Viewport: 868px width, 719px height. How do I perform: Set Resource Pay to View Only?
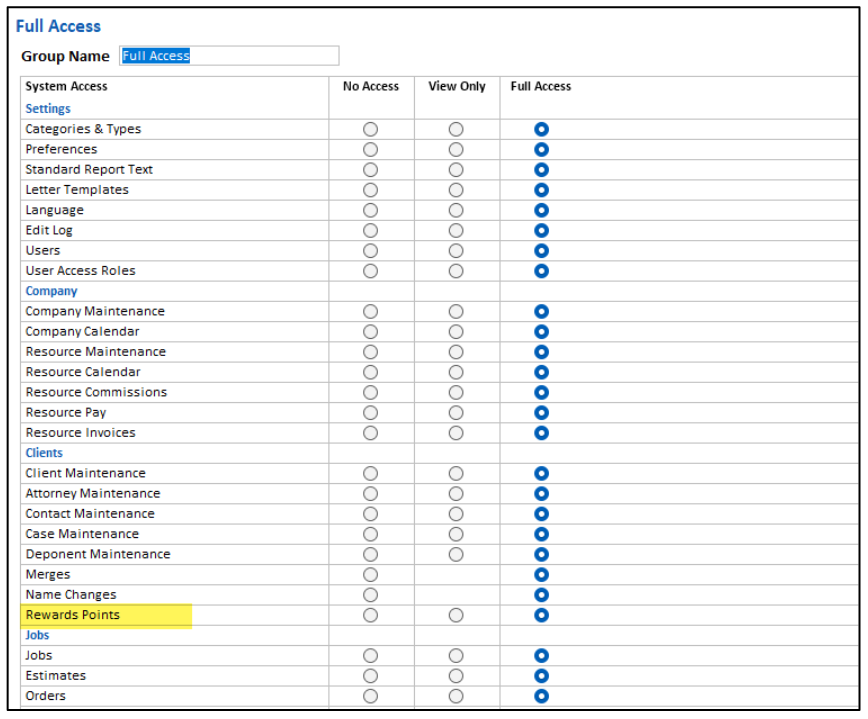[456, 413]
